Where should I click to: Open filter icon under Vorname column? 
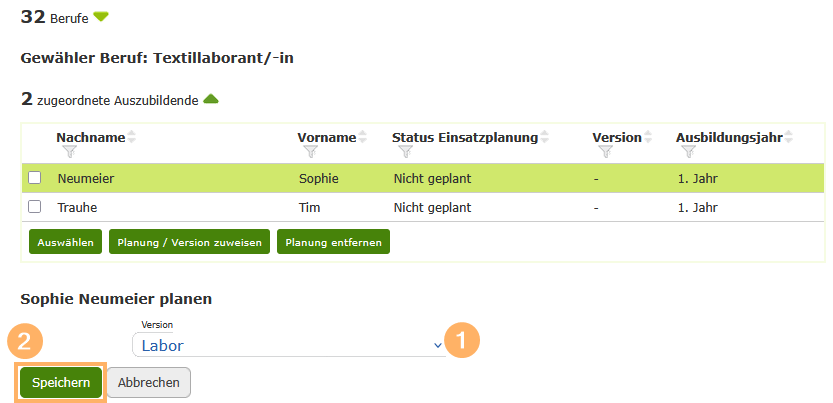tap(310, 152)
